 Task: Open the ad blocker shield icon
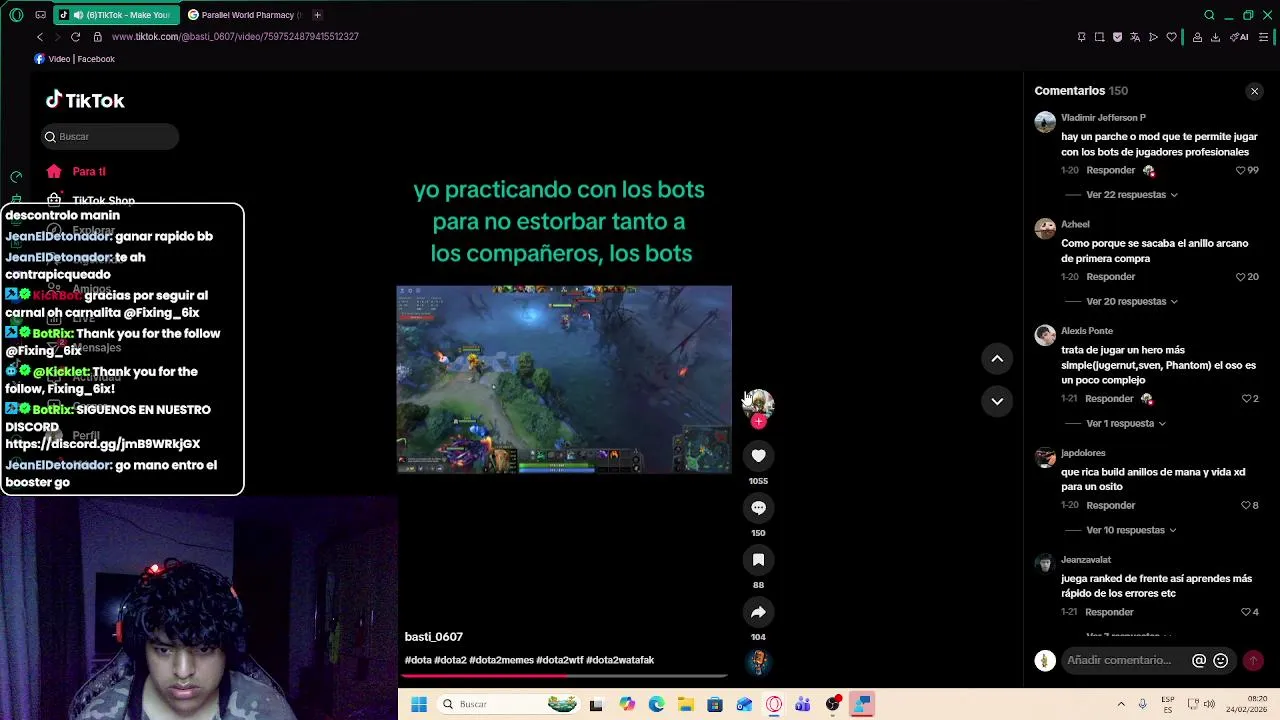coord(1117,37)
